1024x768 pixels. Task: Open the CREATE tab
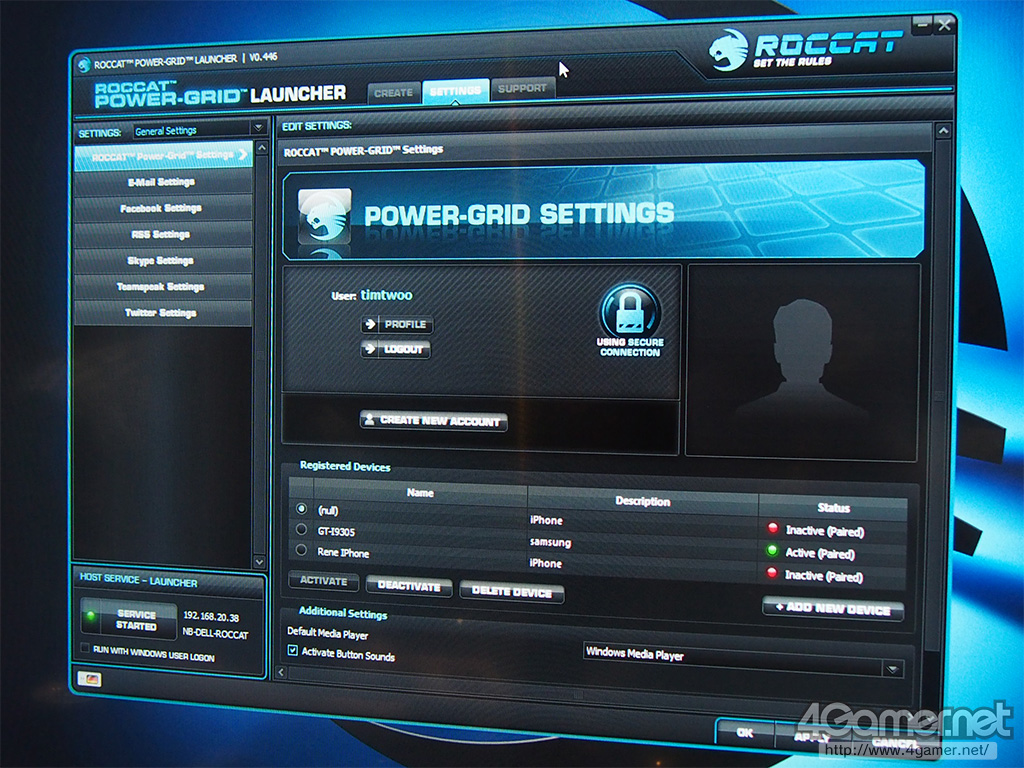[393, 93]
